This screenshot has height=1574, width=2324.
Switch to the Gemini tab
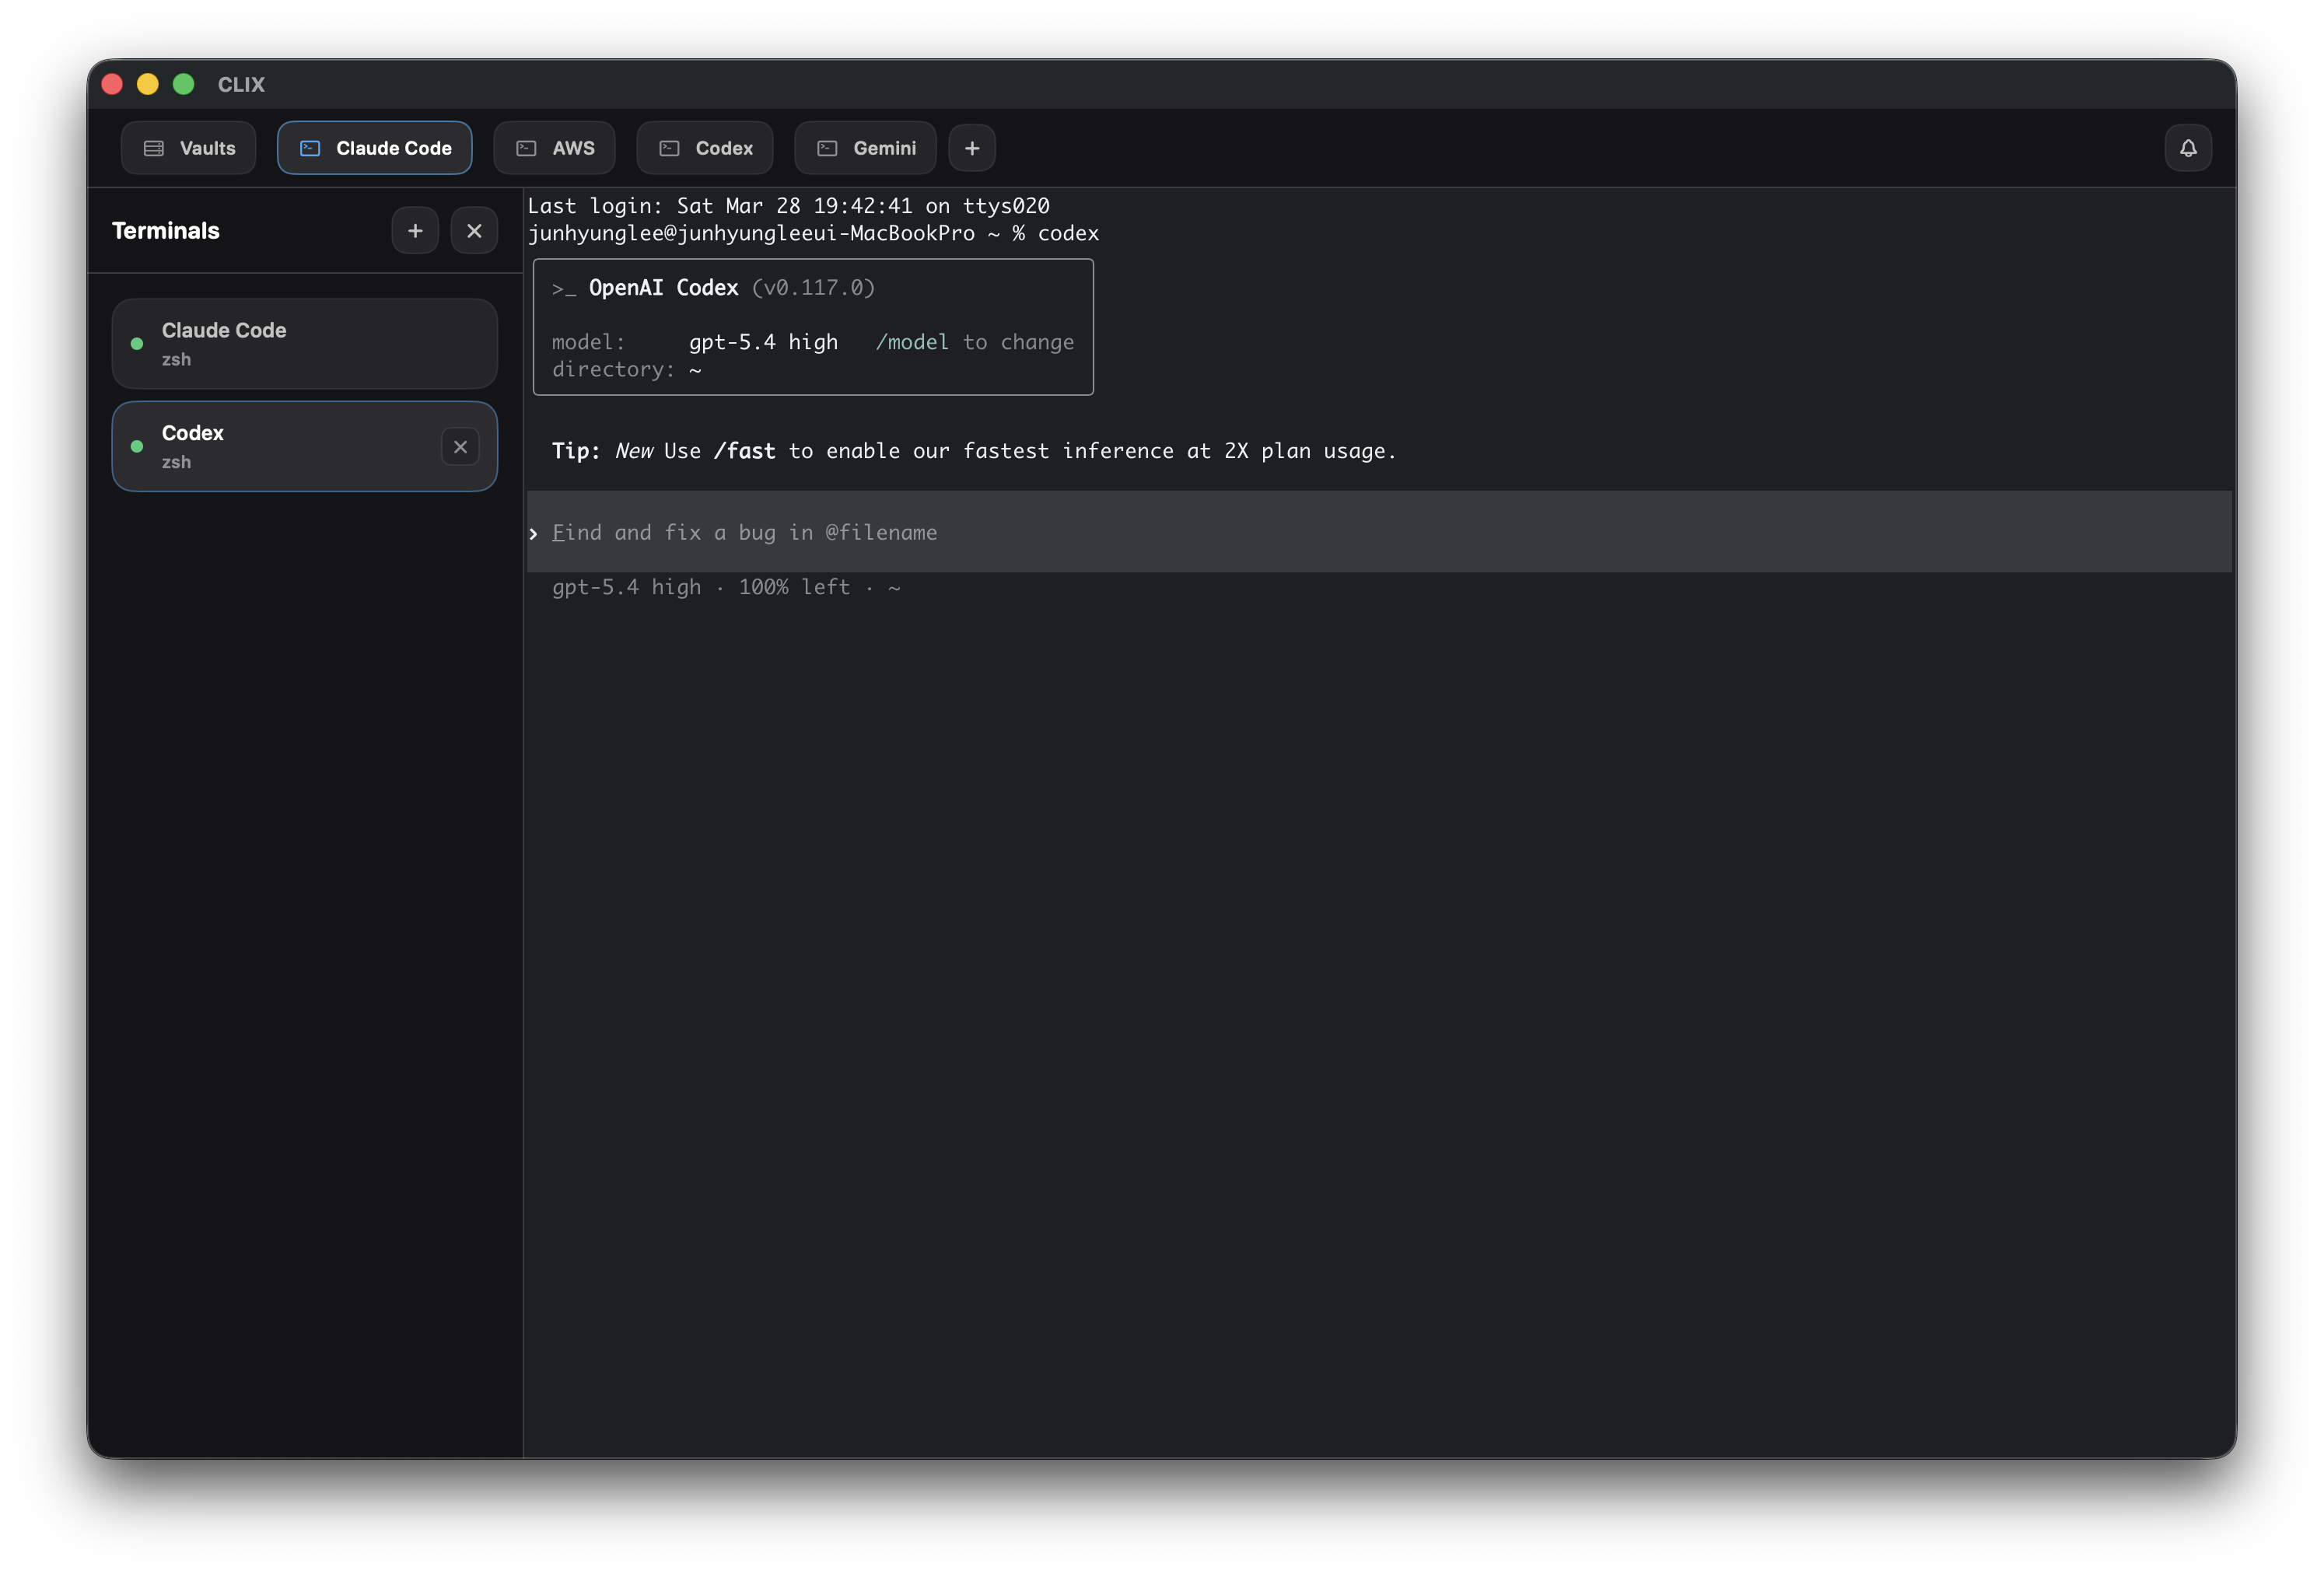(x=864, y=148)
